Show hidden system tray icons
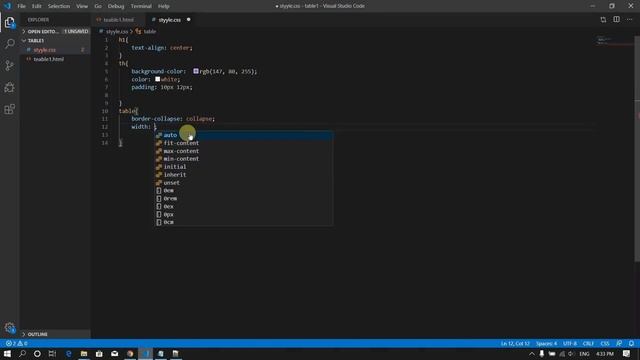 pos(531,354)
